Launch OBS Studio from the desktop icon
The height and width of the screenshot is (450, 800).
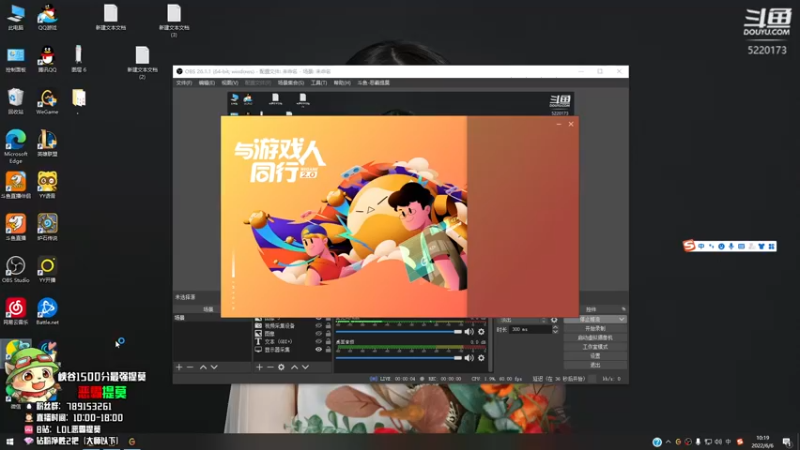pyautogui.click(x=15, y=269)
